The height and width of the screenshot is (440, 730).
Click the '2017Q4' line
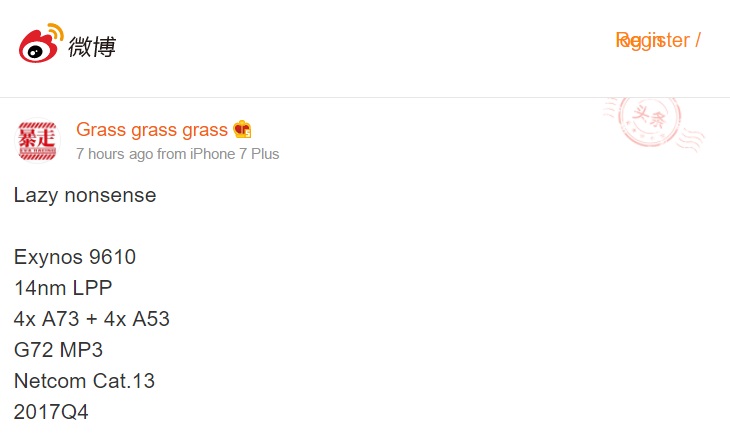[51, 411]
